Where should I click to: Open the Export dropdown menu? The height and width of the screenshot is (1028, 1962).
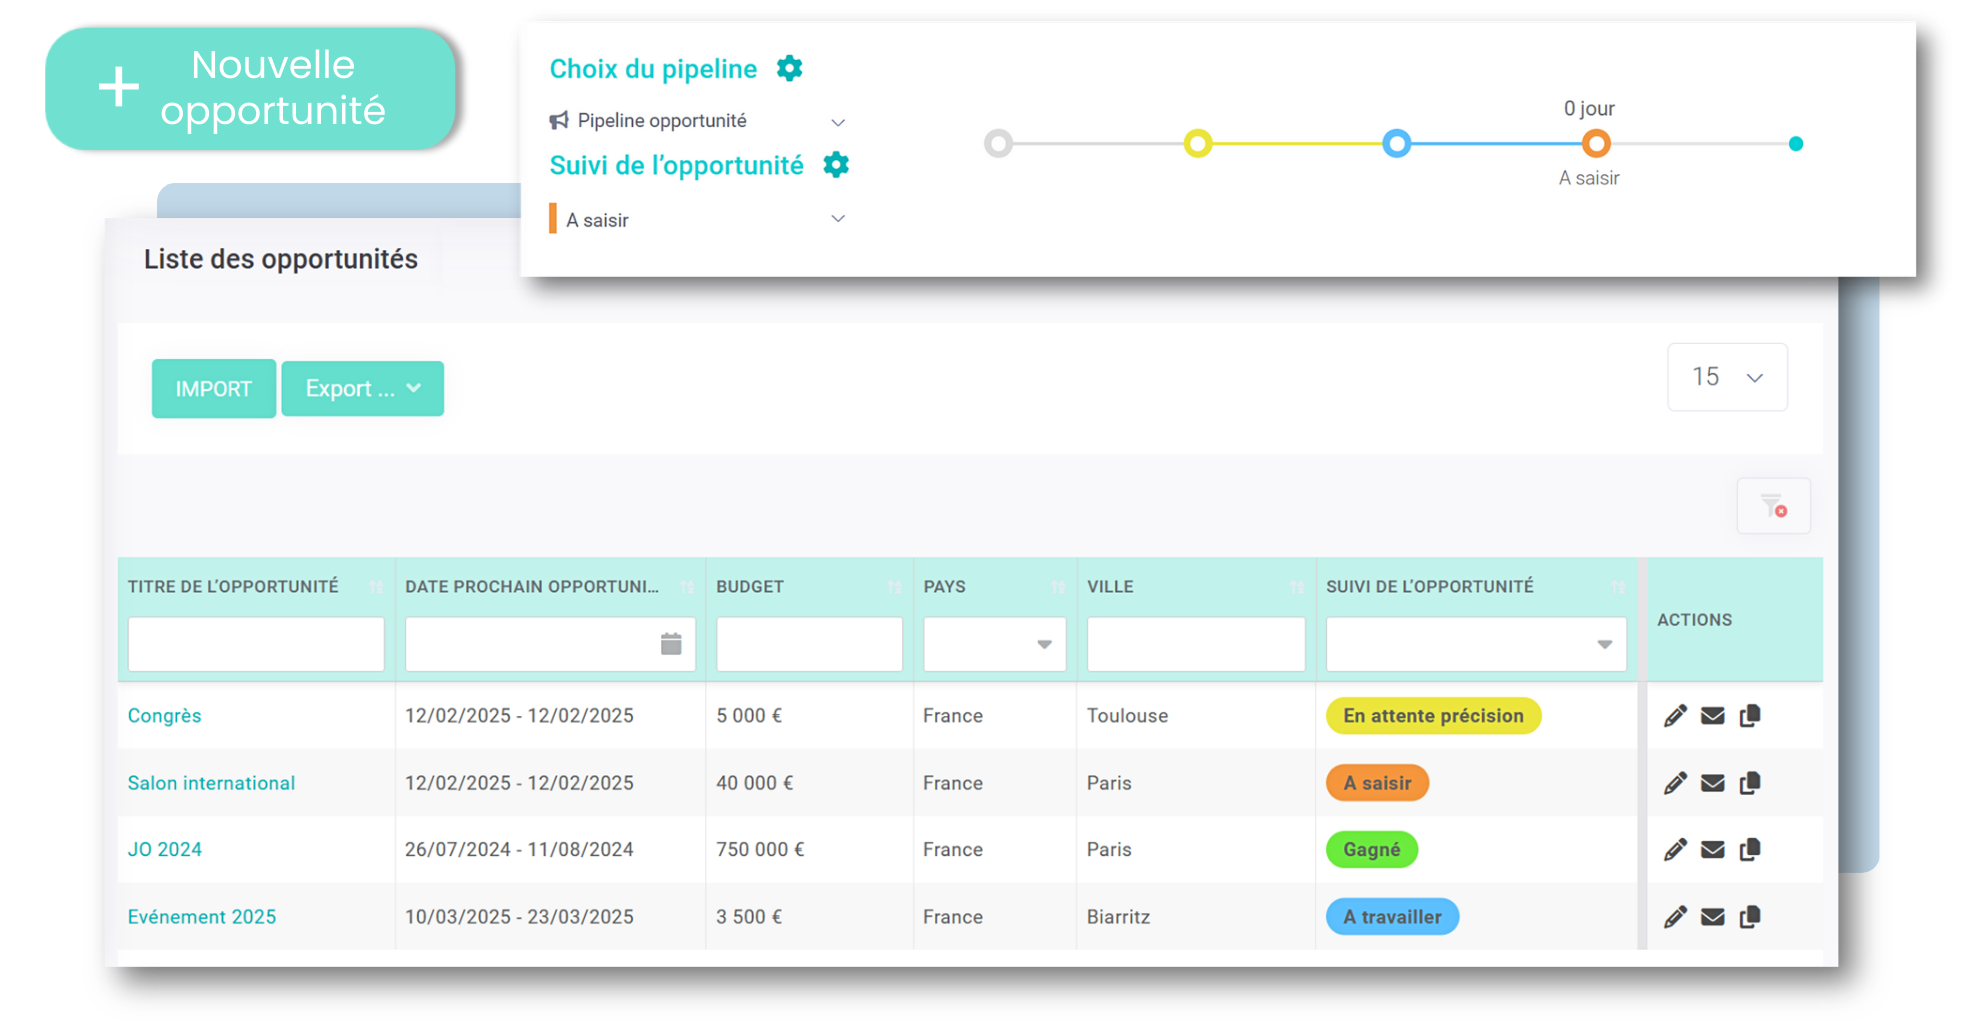pos(362,389)
